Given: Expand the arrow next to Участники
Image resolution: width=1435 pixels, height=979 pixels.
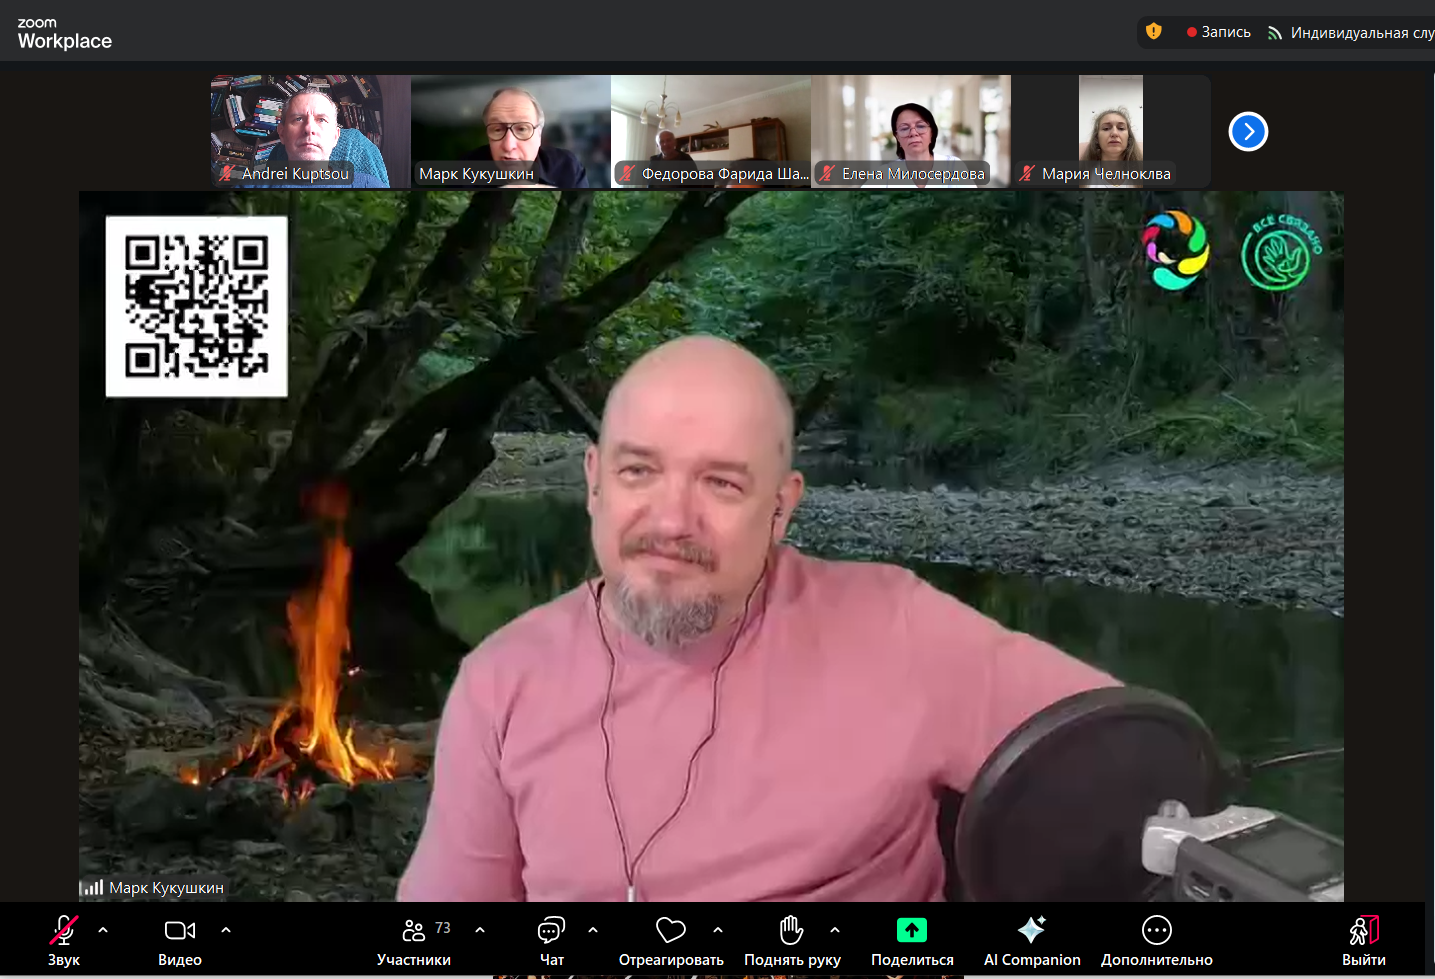Looking at the screenshot, I should (480, 930).
